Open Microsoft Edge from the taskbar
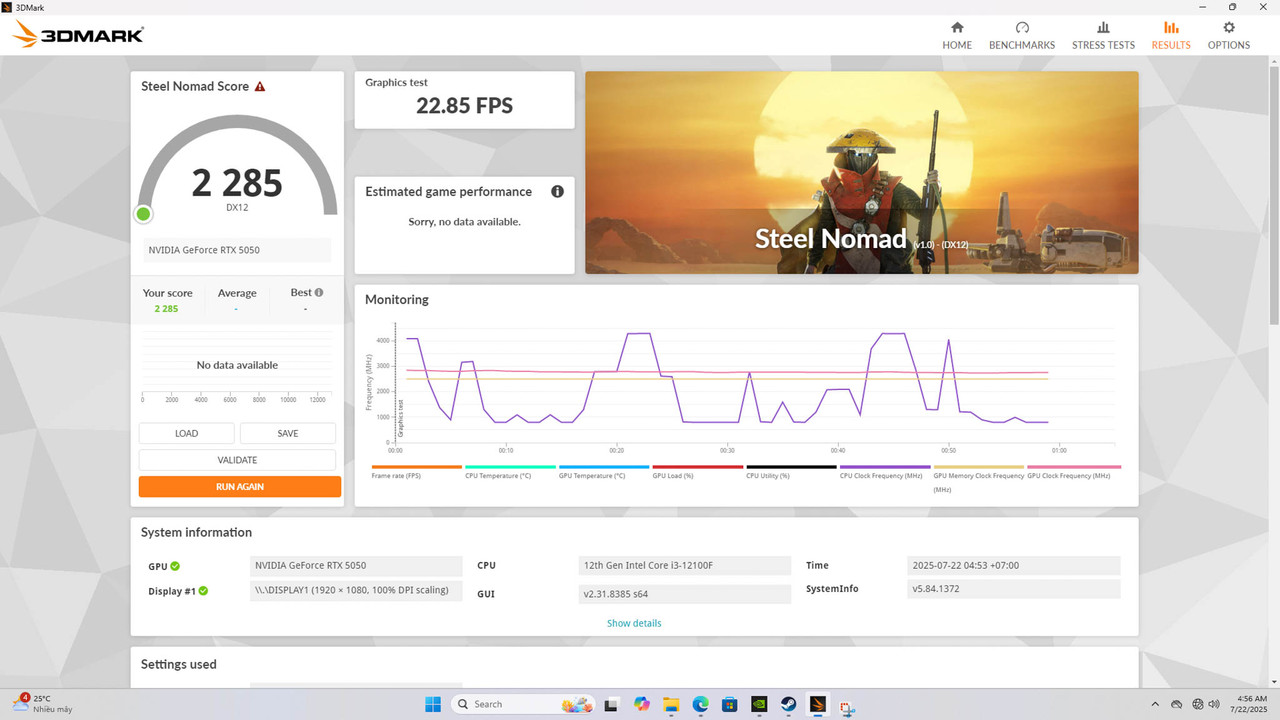This screenshot has width=1280, height=720. (700, 704)
